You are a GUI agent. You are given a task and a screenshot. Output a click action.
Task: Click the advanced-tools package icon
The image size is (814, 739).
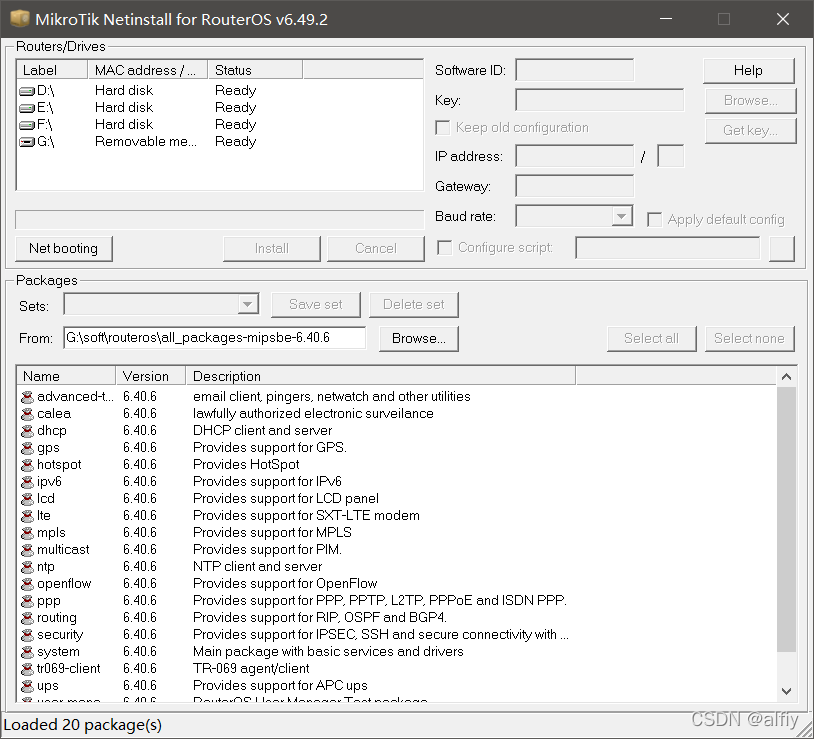coord(27,397)
